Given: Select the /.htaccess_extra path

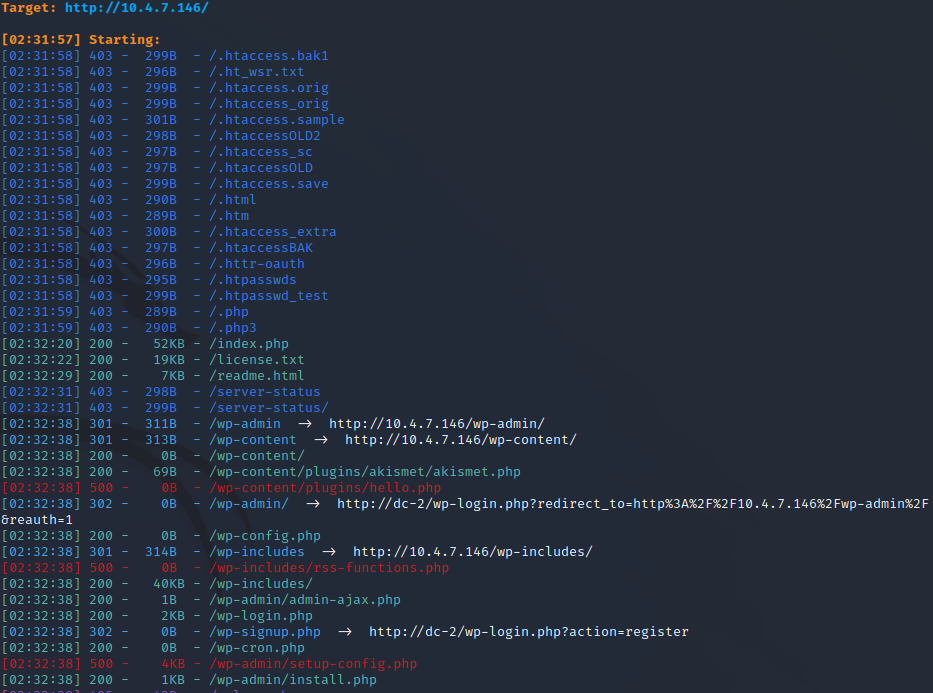Looking at the screenshot, I should (273, 231).
